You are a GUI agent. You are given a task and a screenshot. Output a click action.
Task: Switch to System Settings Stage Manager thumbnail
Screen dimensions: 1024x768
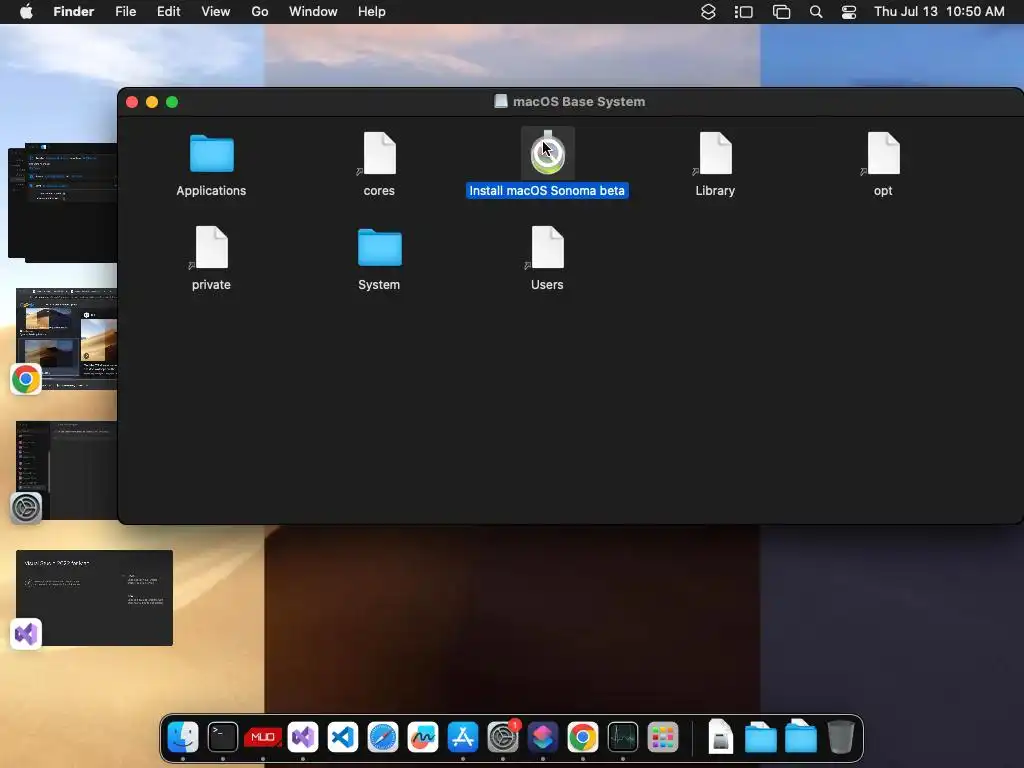click(65, 470)
